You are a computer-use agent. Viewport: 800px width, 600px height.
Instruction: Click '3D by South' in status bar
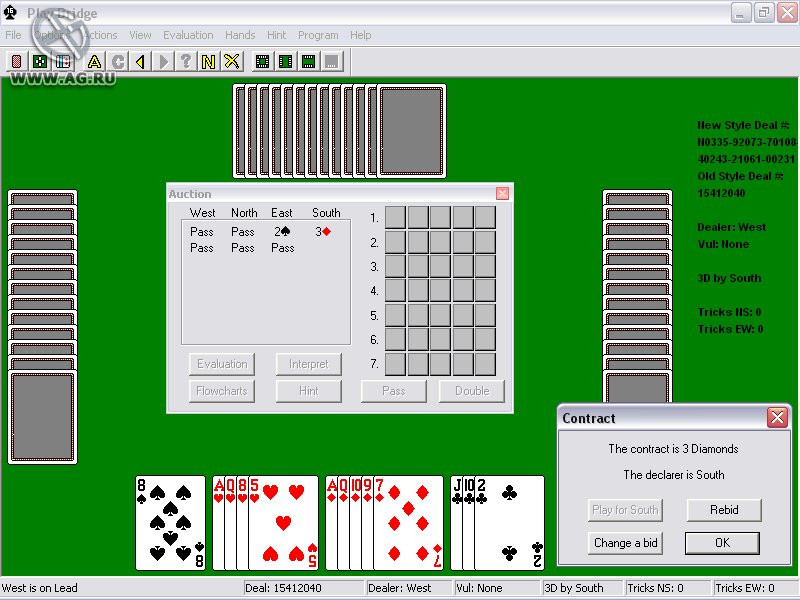573,588
